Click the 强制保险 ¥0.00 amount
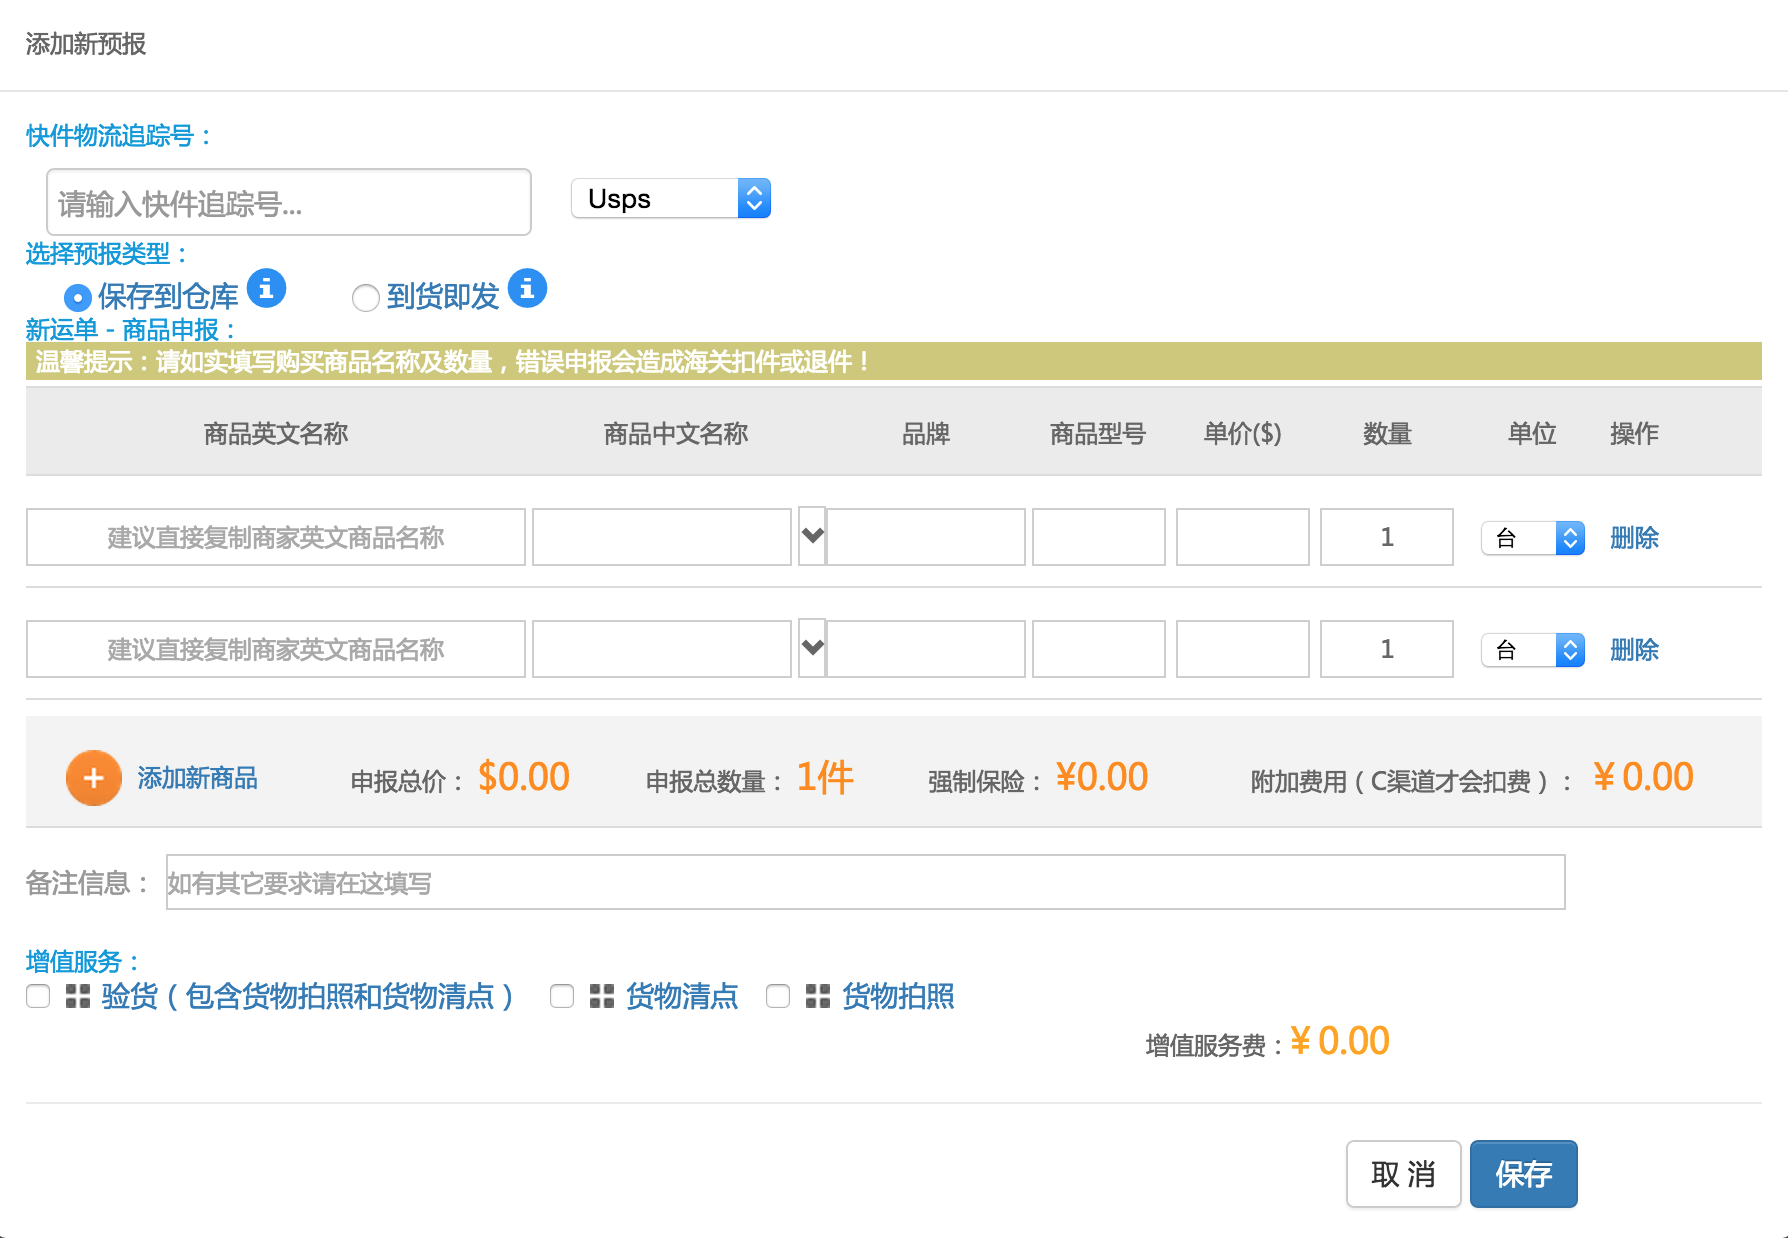This screenshot has width=1788, height=1238. (x=1102, y=777)
